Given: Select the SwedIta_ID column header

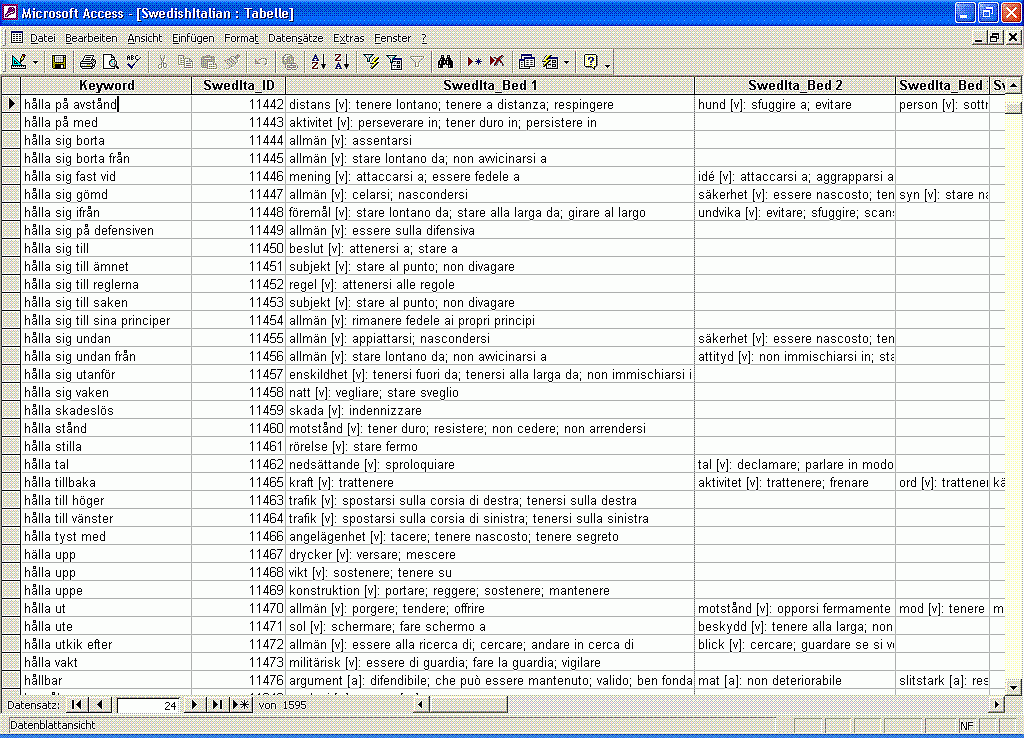Looking at the screenshot, I should click(238, 85).
